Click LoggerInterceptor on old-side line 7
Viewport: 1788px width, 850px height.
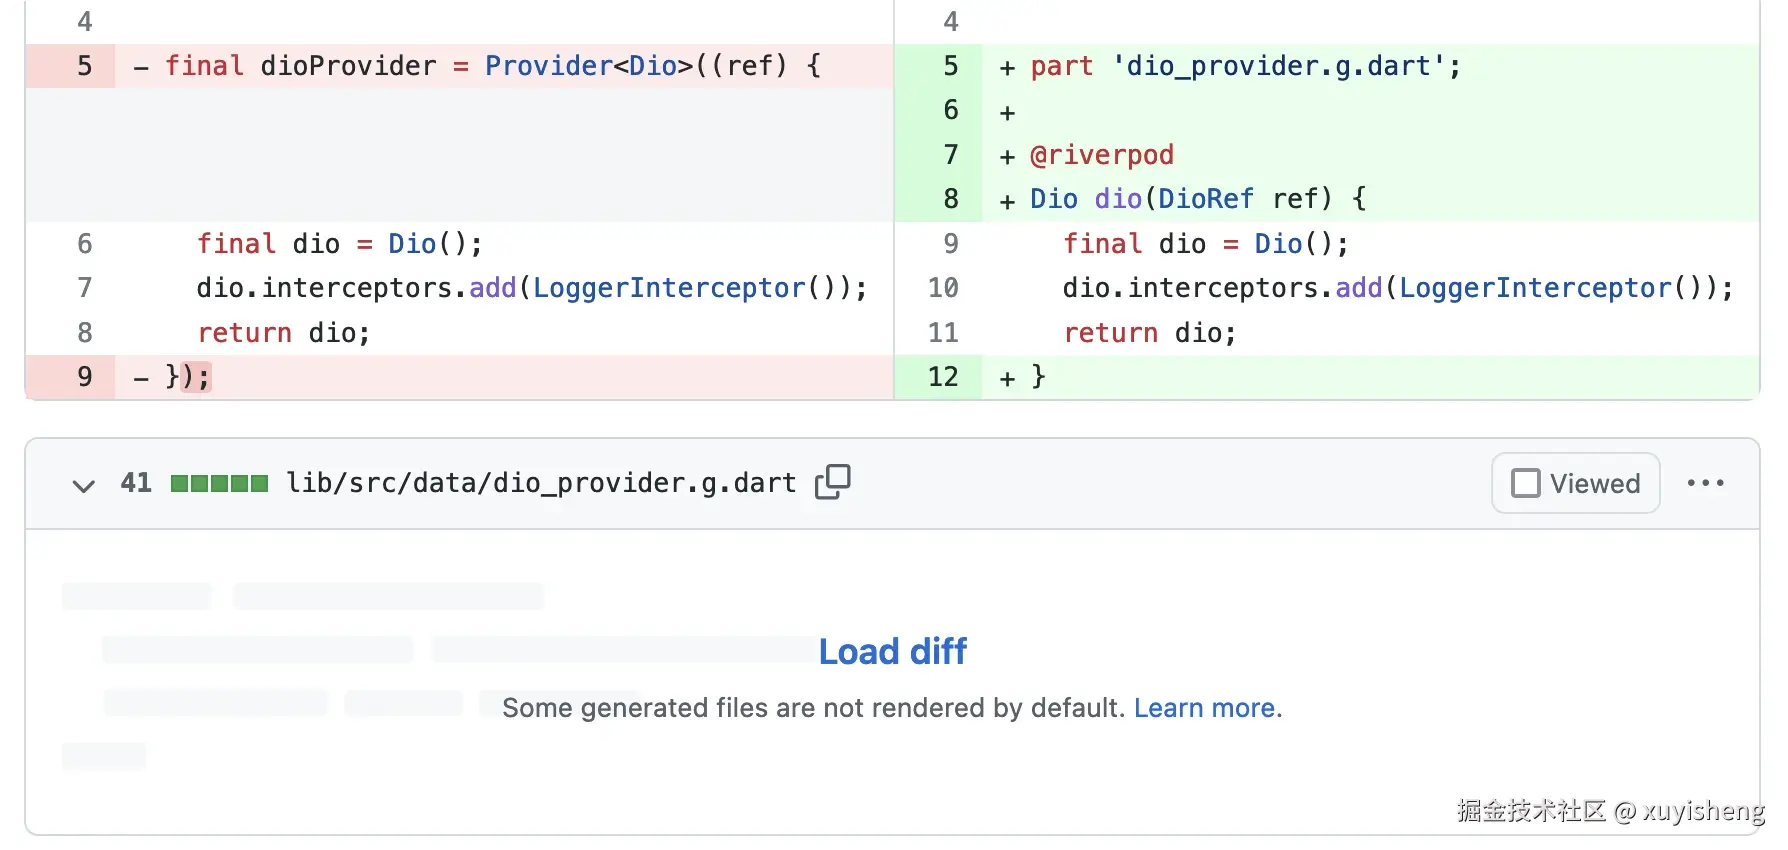(x=669, y=288)
